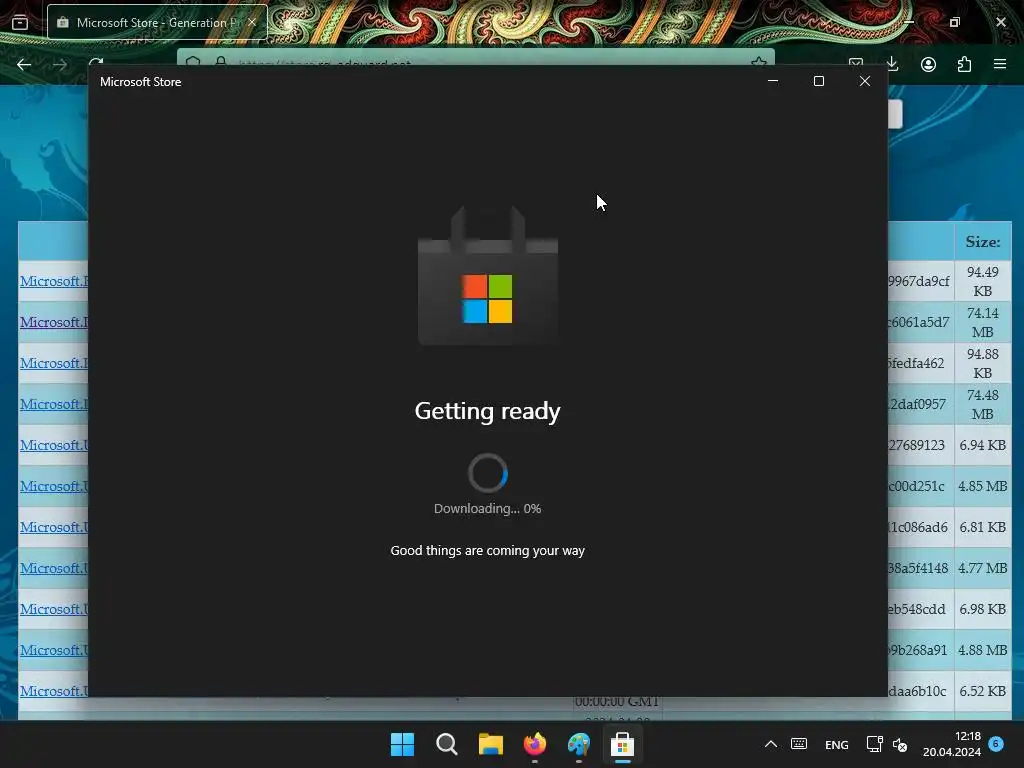
Task: Open the Firefox account icon
Action: click(x=928, y=64)
